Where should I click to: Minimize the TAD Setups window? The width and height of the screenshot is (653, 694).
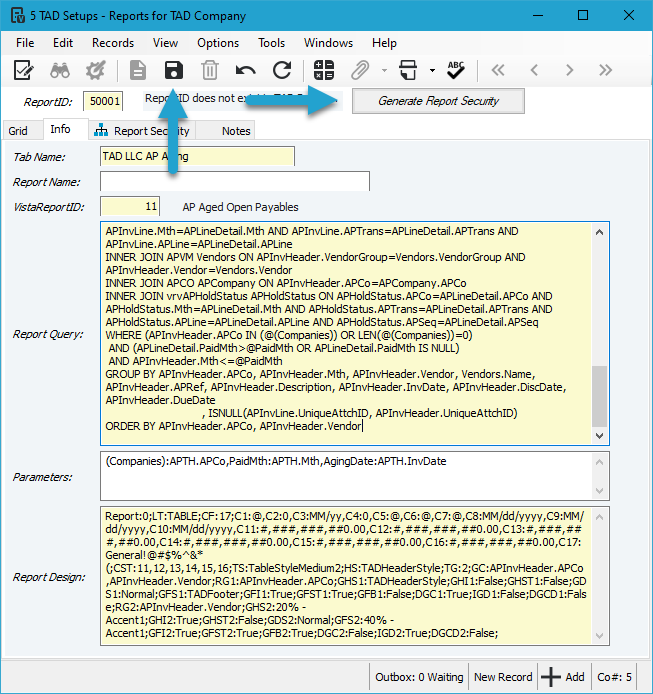[538, 15]
